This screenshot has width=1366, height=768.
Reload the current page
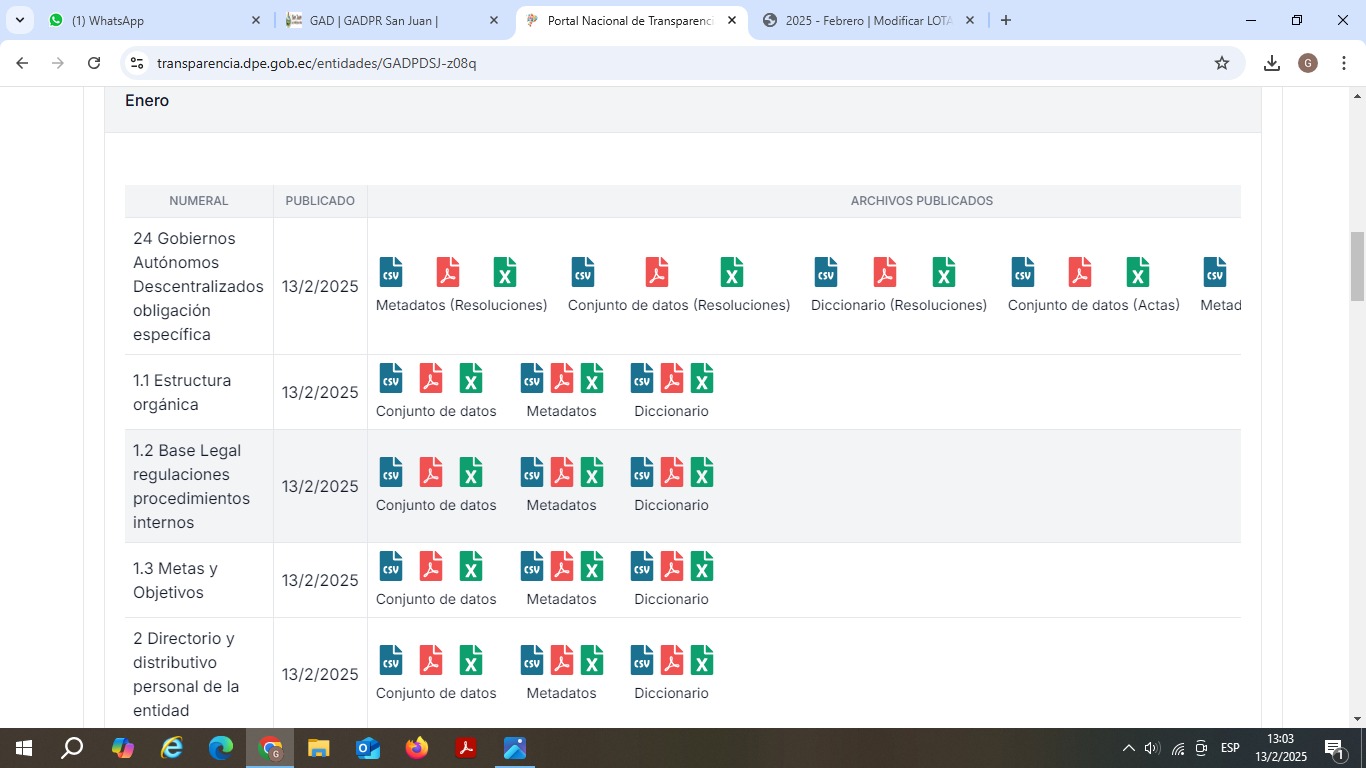pos(94,63)
